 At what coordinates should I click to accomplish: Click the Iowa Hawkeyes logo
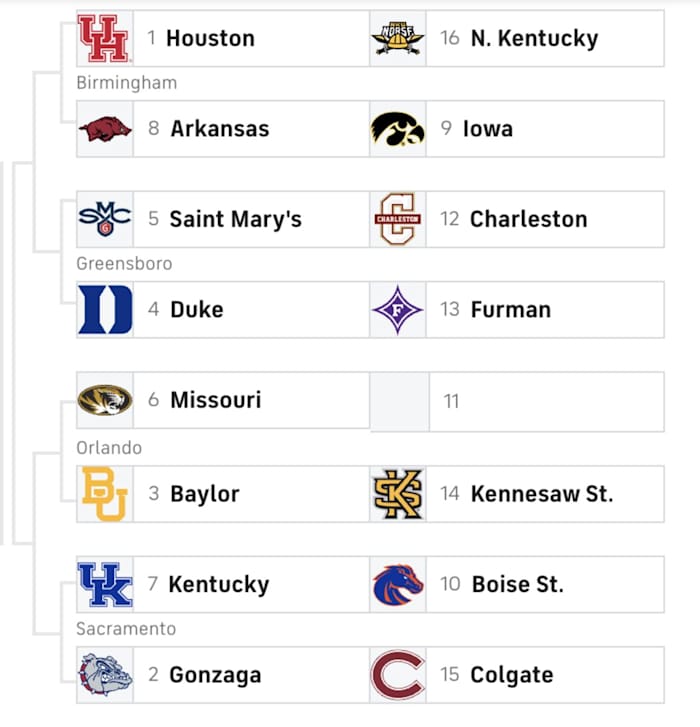[397, 128]
